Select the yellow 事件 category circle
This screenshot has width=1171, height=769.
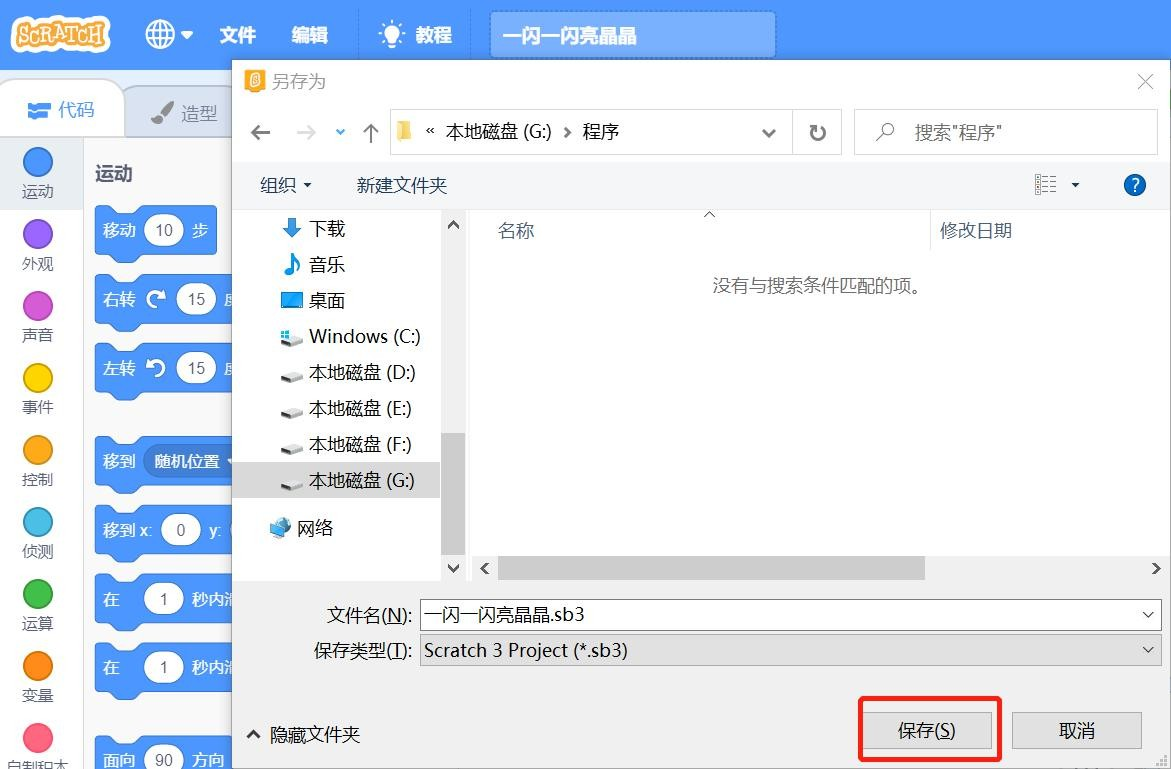(x=37, y=378)
